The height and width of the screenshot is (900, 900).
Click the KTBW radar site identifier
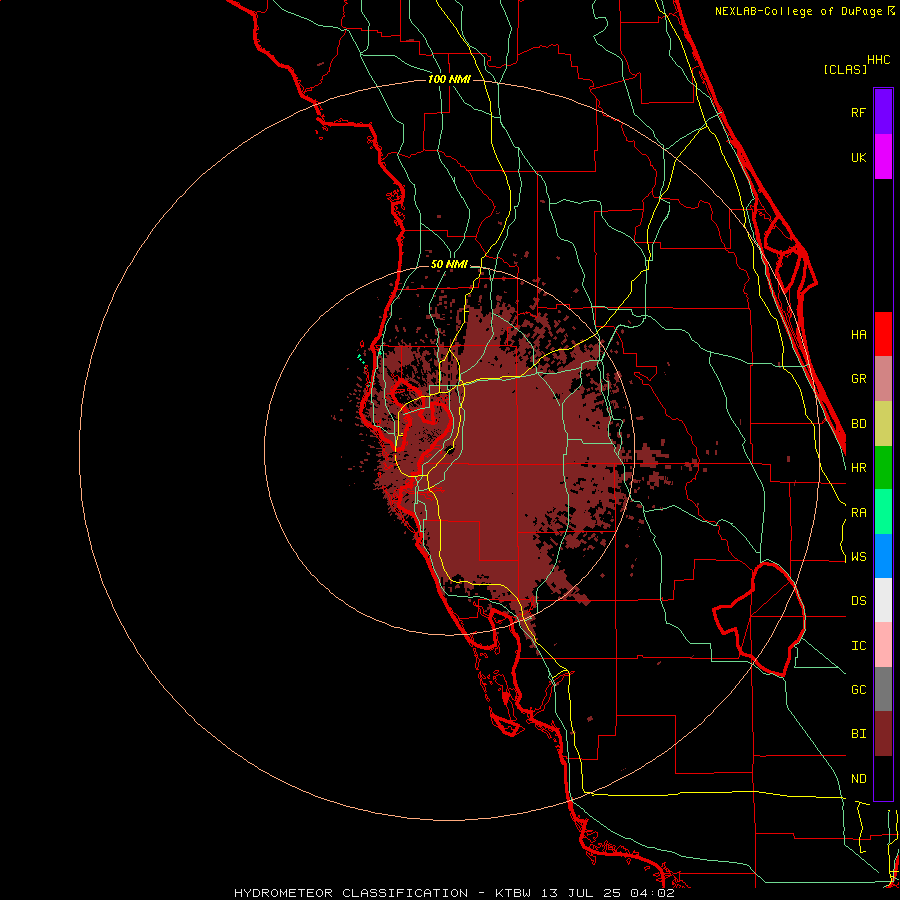(x=513, y=893)
